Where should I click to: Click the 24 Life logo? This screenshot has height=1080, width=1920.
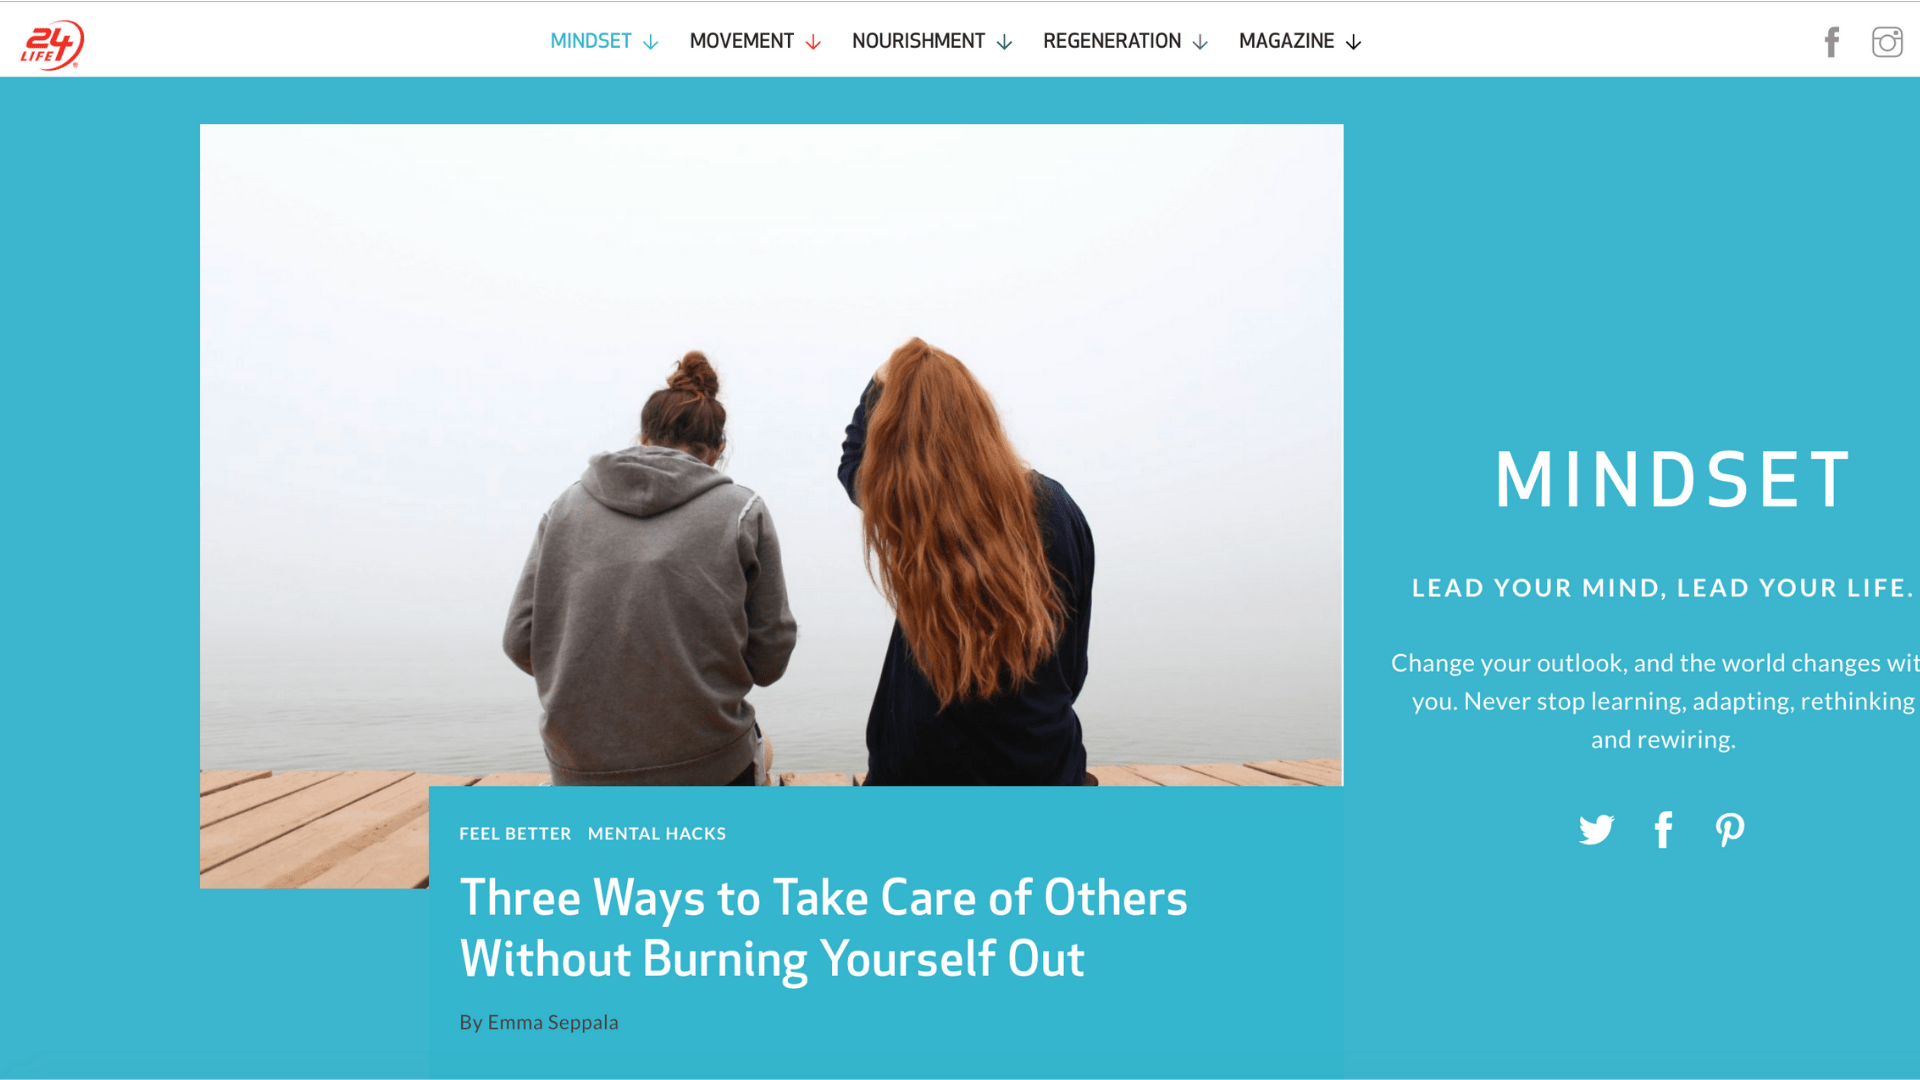tap(52, 44)
